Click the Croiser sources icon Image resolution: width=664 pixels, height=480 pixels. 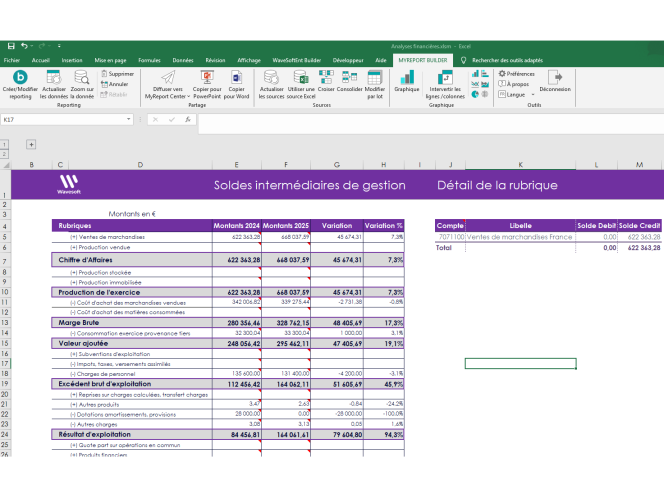click(326, 77)
